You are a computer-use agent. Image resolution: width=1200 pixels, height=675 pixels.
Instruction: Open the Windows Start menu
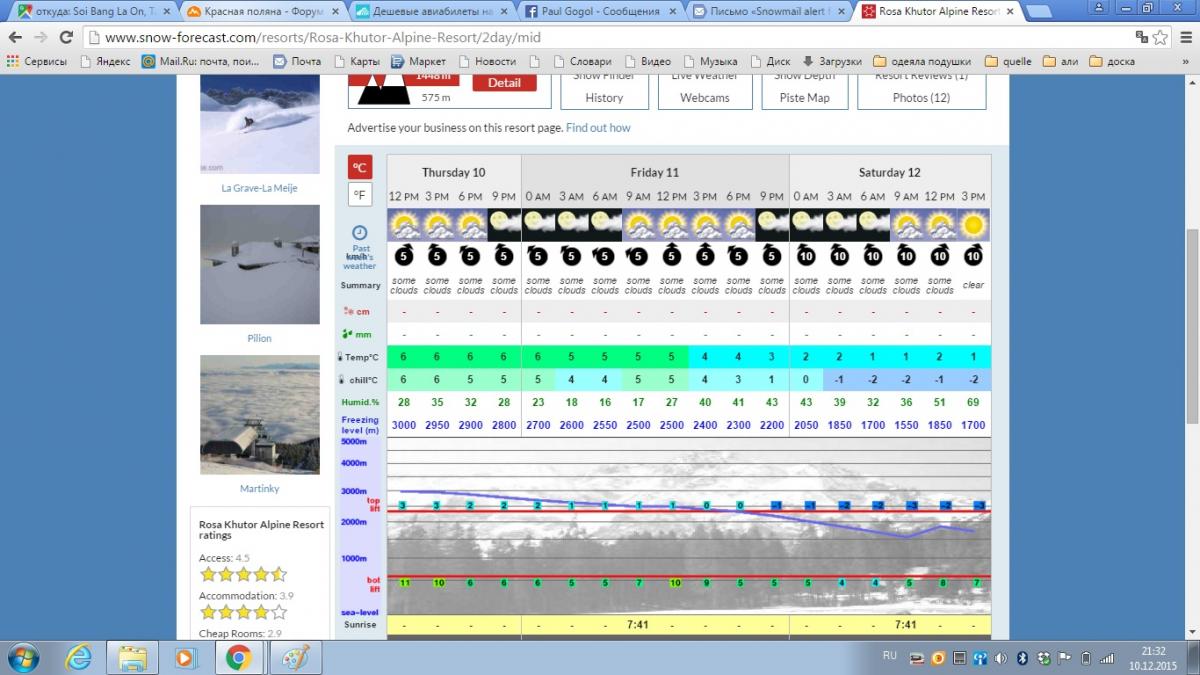tap(22, 657)
